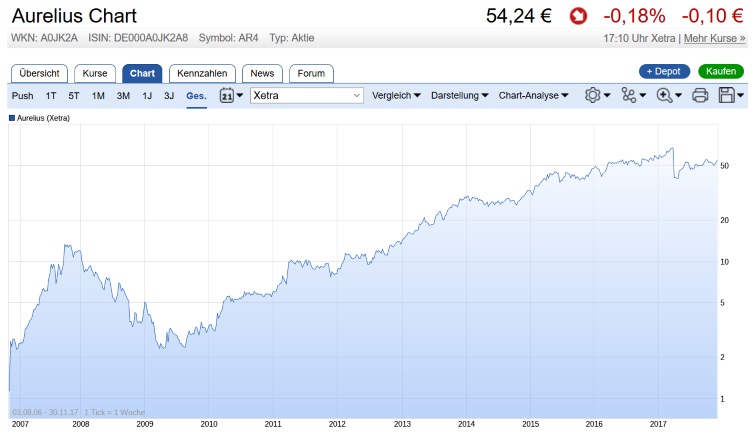The image size is (753, 432).
Task: Expand the Vergleich dropdown
Action: coord(396,96)
